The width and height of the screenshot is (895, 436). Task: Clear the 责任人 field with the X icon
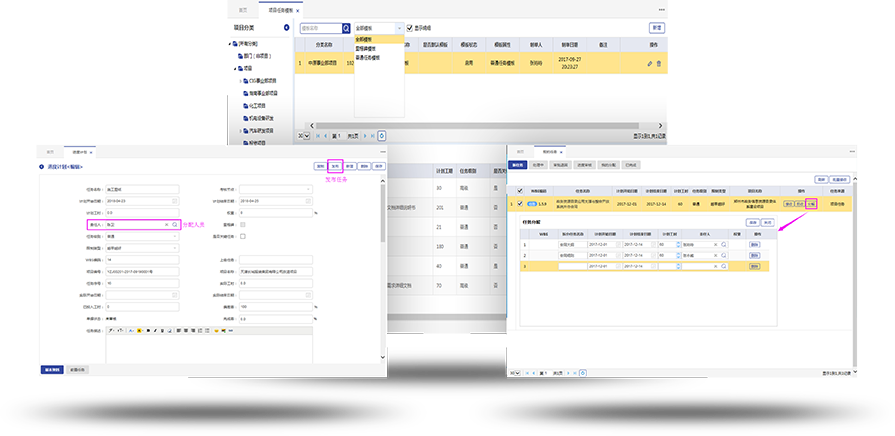click(x=168, y=226)
